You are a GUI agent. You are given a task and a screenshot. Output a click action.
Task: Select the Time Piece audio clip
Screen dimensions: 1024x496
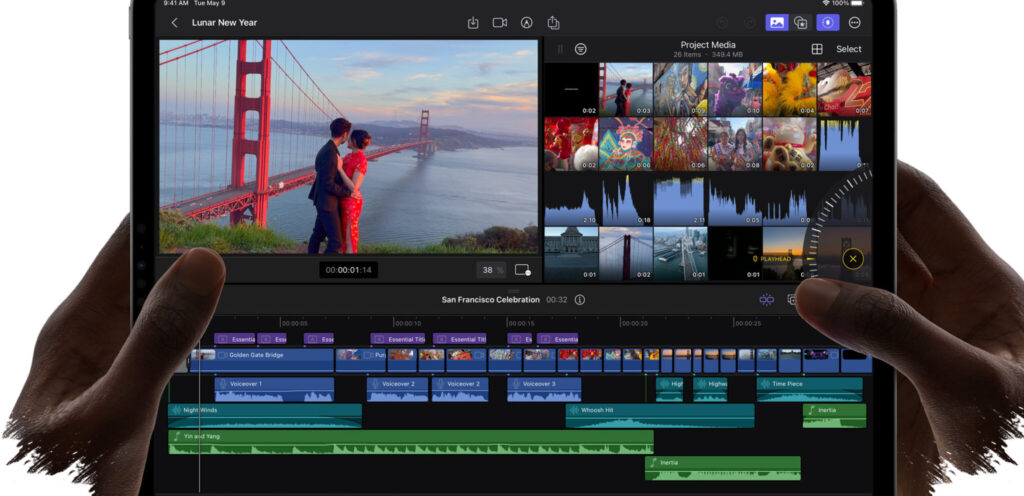point(810,390)
